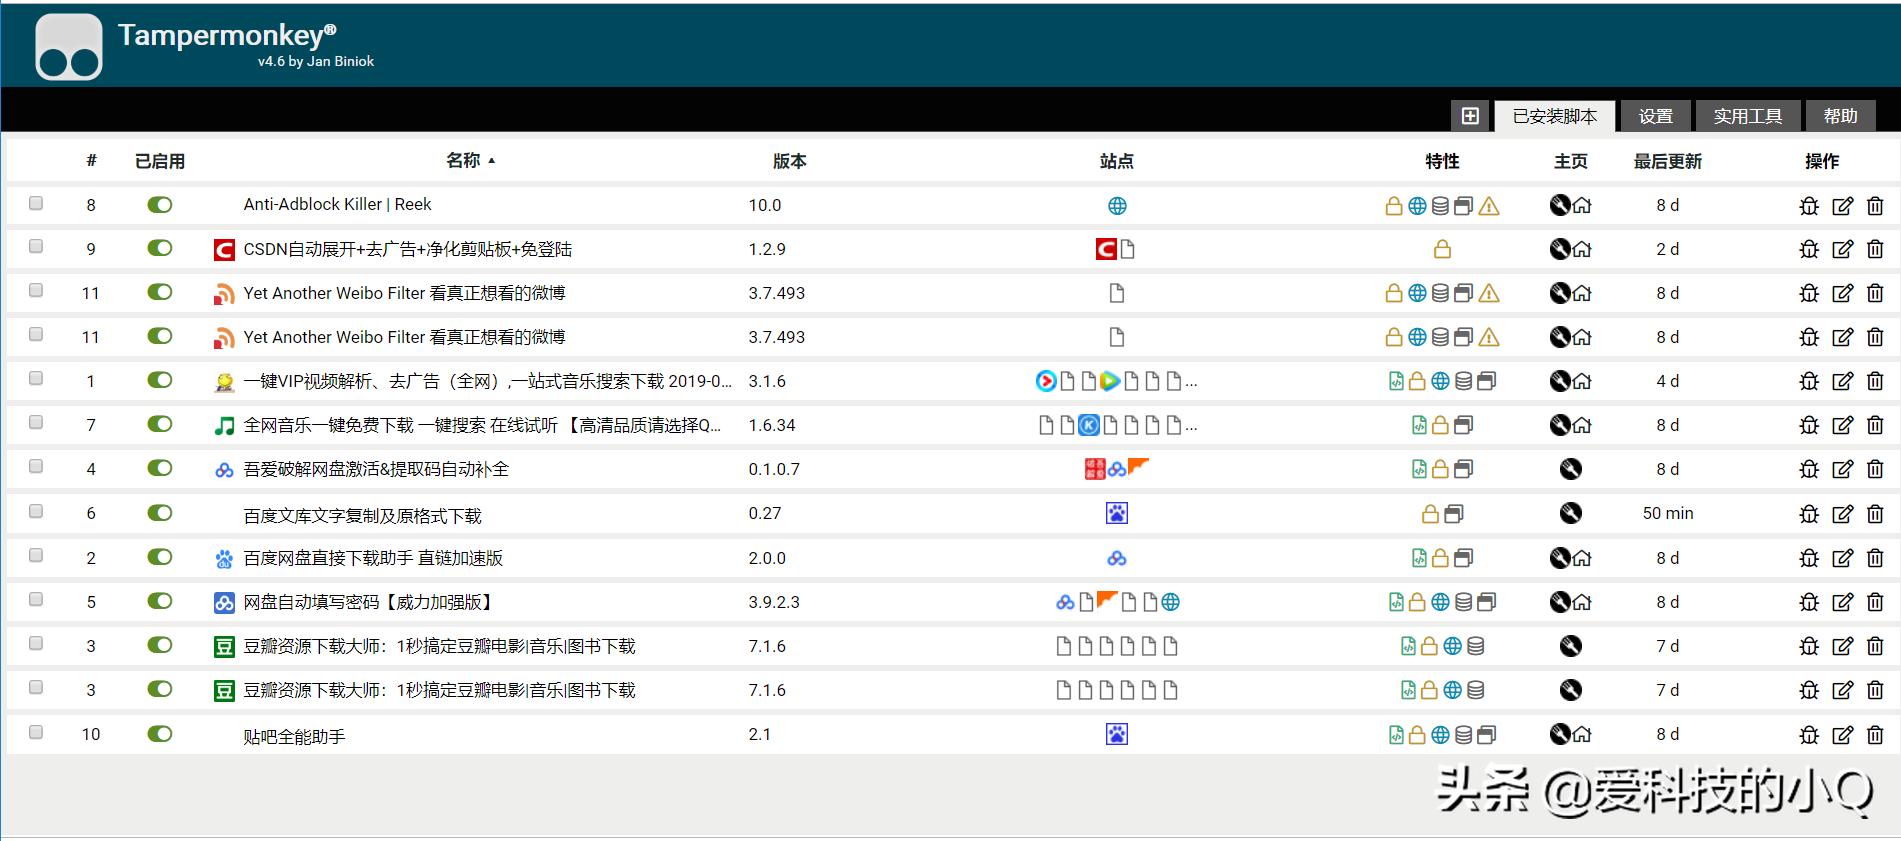The height and width of the screenshot is (841, 1901).
Task: Tick the Anti-Adblock Killer row checkbox
Action: (36, 203)
